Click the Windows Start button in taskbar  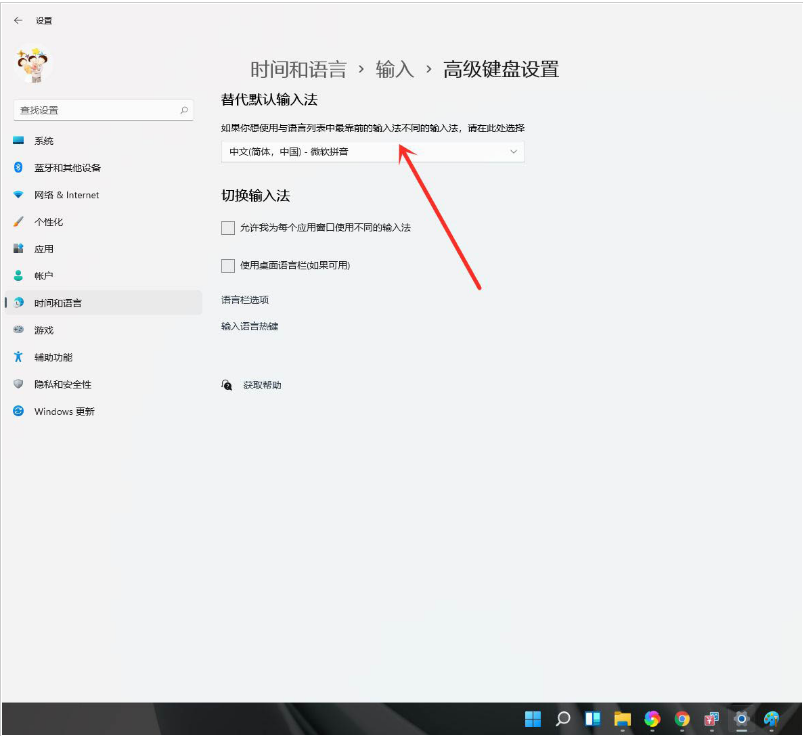click(533, 719)
